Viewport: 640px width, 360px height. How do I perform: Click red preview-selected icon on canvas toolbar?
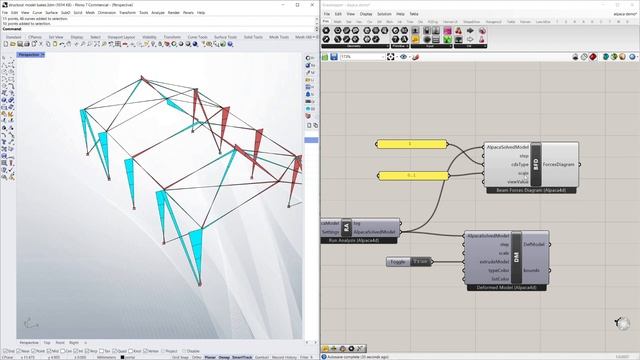point(593,57)
